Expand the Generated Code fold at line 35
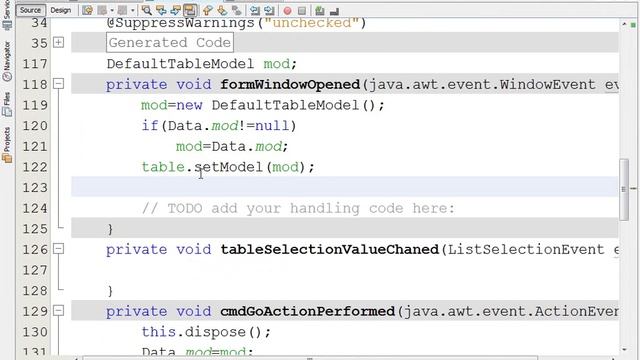 pos(59,42)
